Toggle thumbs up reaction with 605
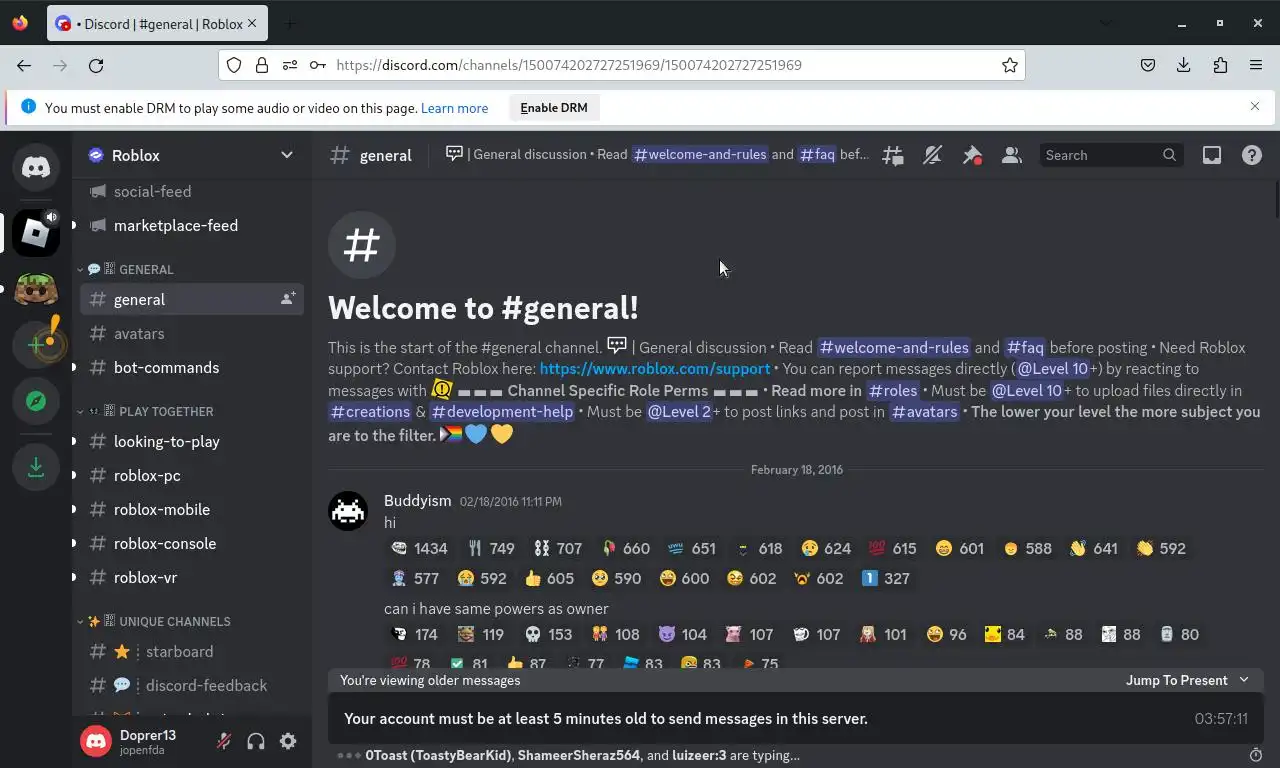The width and height of the screenshot is (1280, 768). pyautogui.click(x=548, y=578)
